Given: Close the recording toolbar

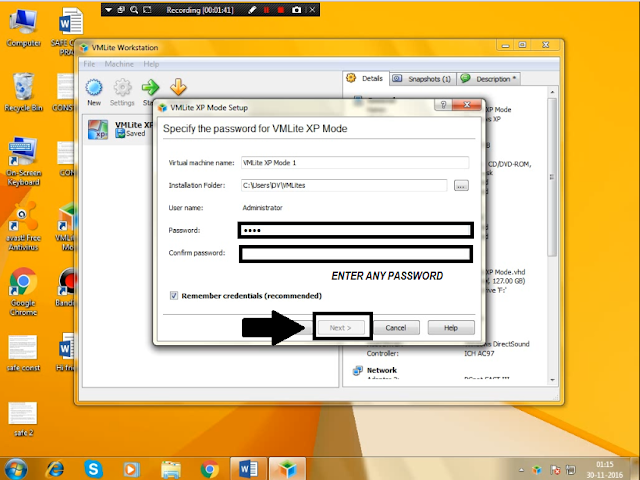Looking at the screenshot, I should click(312, 10).
